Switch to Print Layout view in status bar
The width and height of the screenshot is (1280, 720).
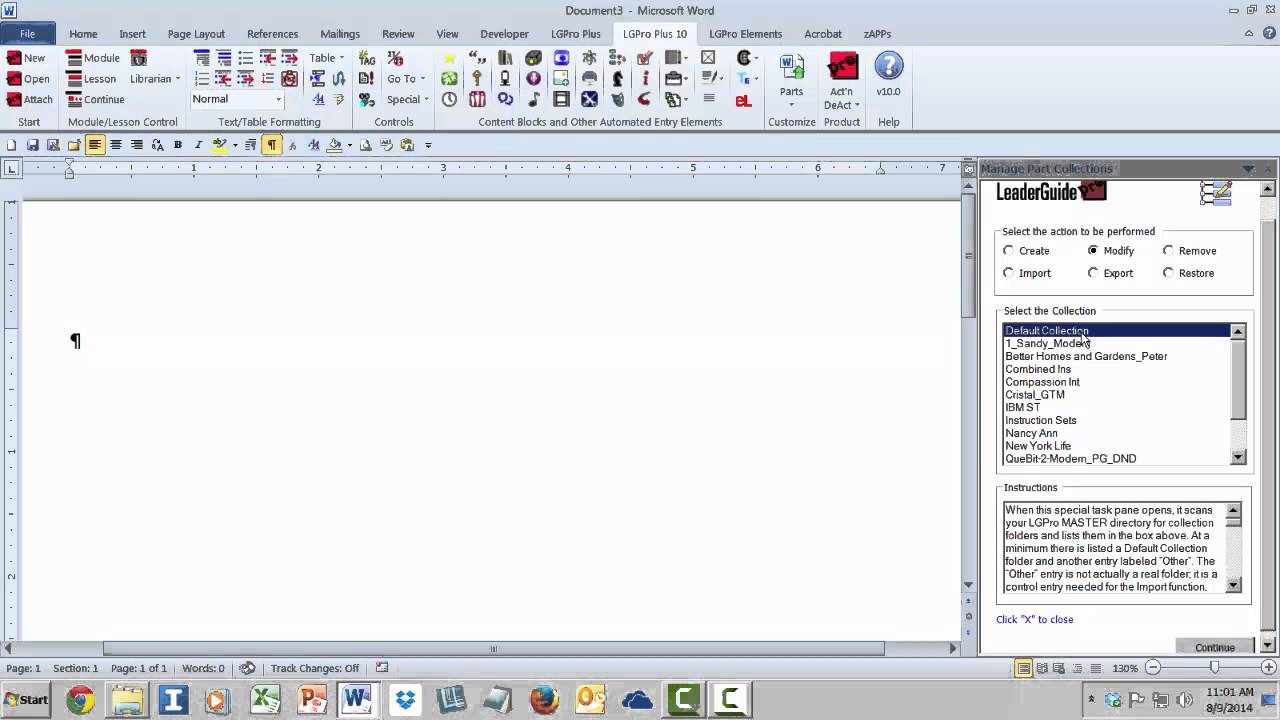tap(1024, 668)
